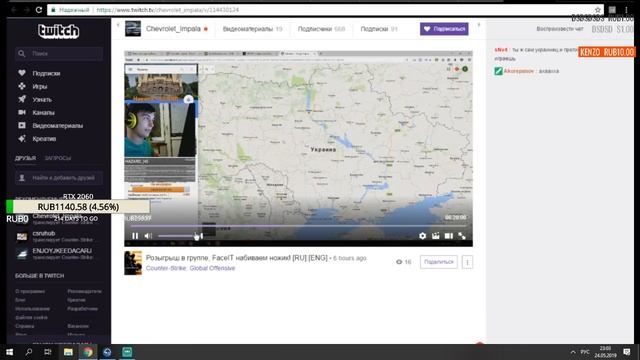Open the ENJOYJKEEDACARU channel
This screenshot has width=640, height=360.
click(x=62, y=251)
